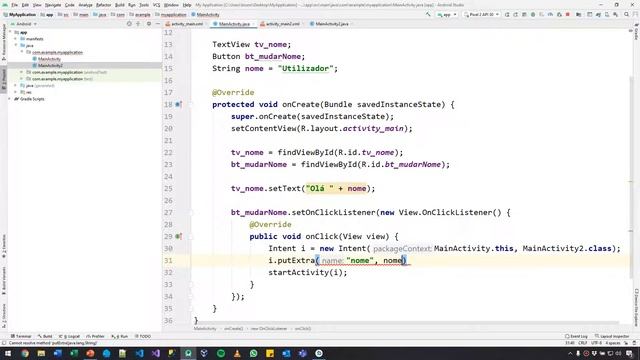Expand the manifests folder
Image resolution: width=640 pixels, height=360 pixels.
pos(16,39)
